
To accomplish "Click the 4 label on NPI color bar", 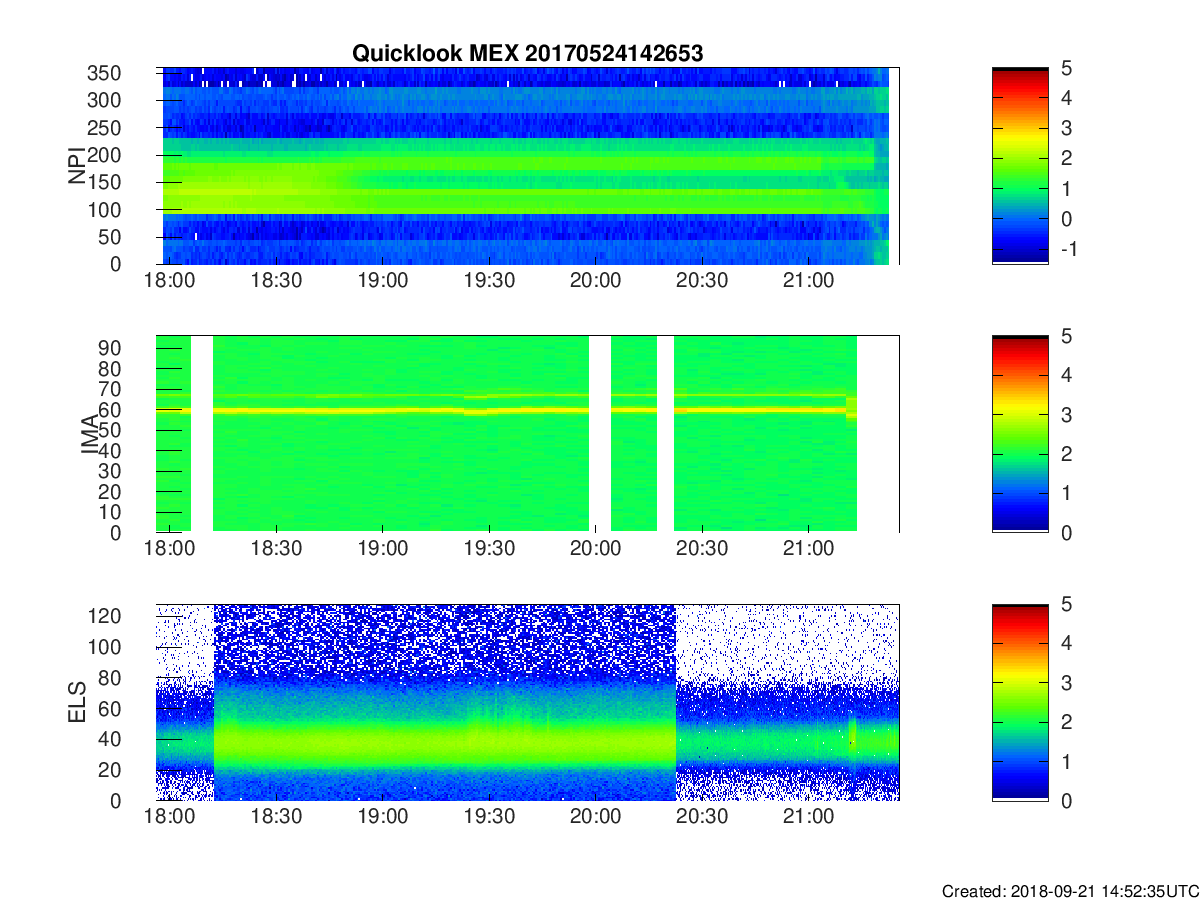I will pyautogui.click(x=1065, y=98).
